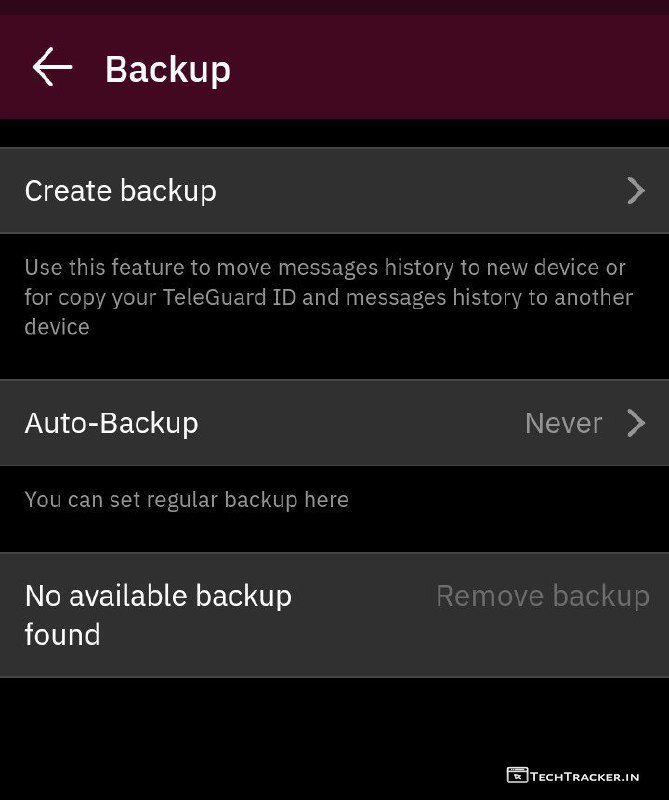Click blank space in the maroon header bar

(450, 68)
